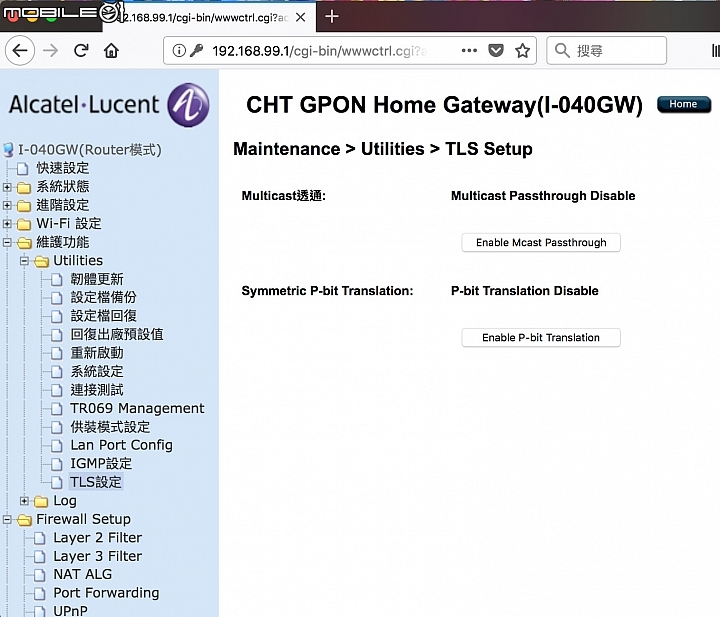Click the page icon beside 快速設定
Image resolution: width=720 pixels, height=617 pixels.
point(22,168)
